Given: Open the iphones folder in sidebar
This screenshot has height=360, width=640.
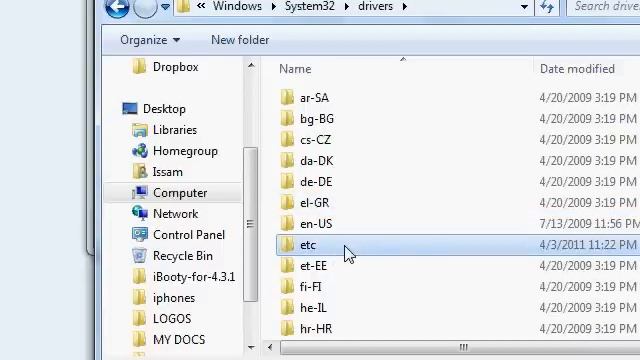Looking at the screenshot, I should [174, 298].
